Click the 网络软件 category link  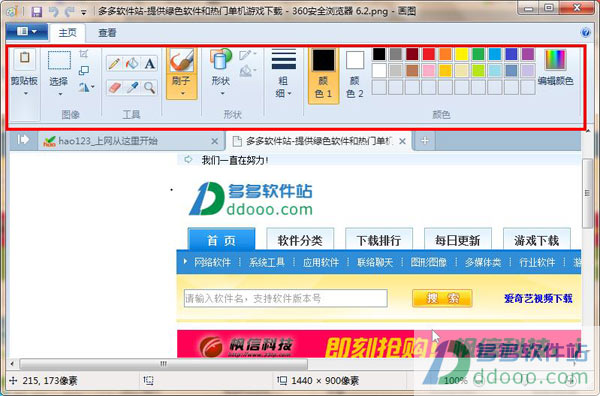click(212, 262)
